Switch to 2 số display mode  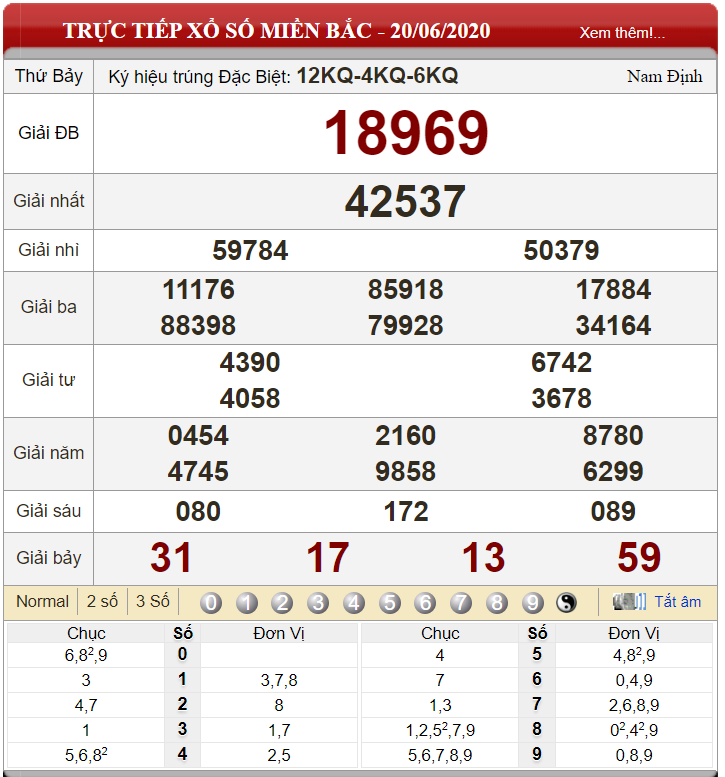(x=102, y=601)
